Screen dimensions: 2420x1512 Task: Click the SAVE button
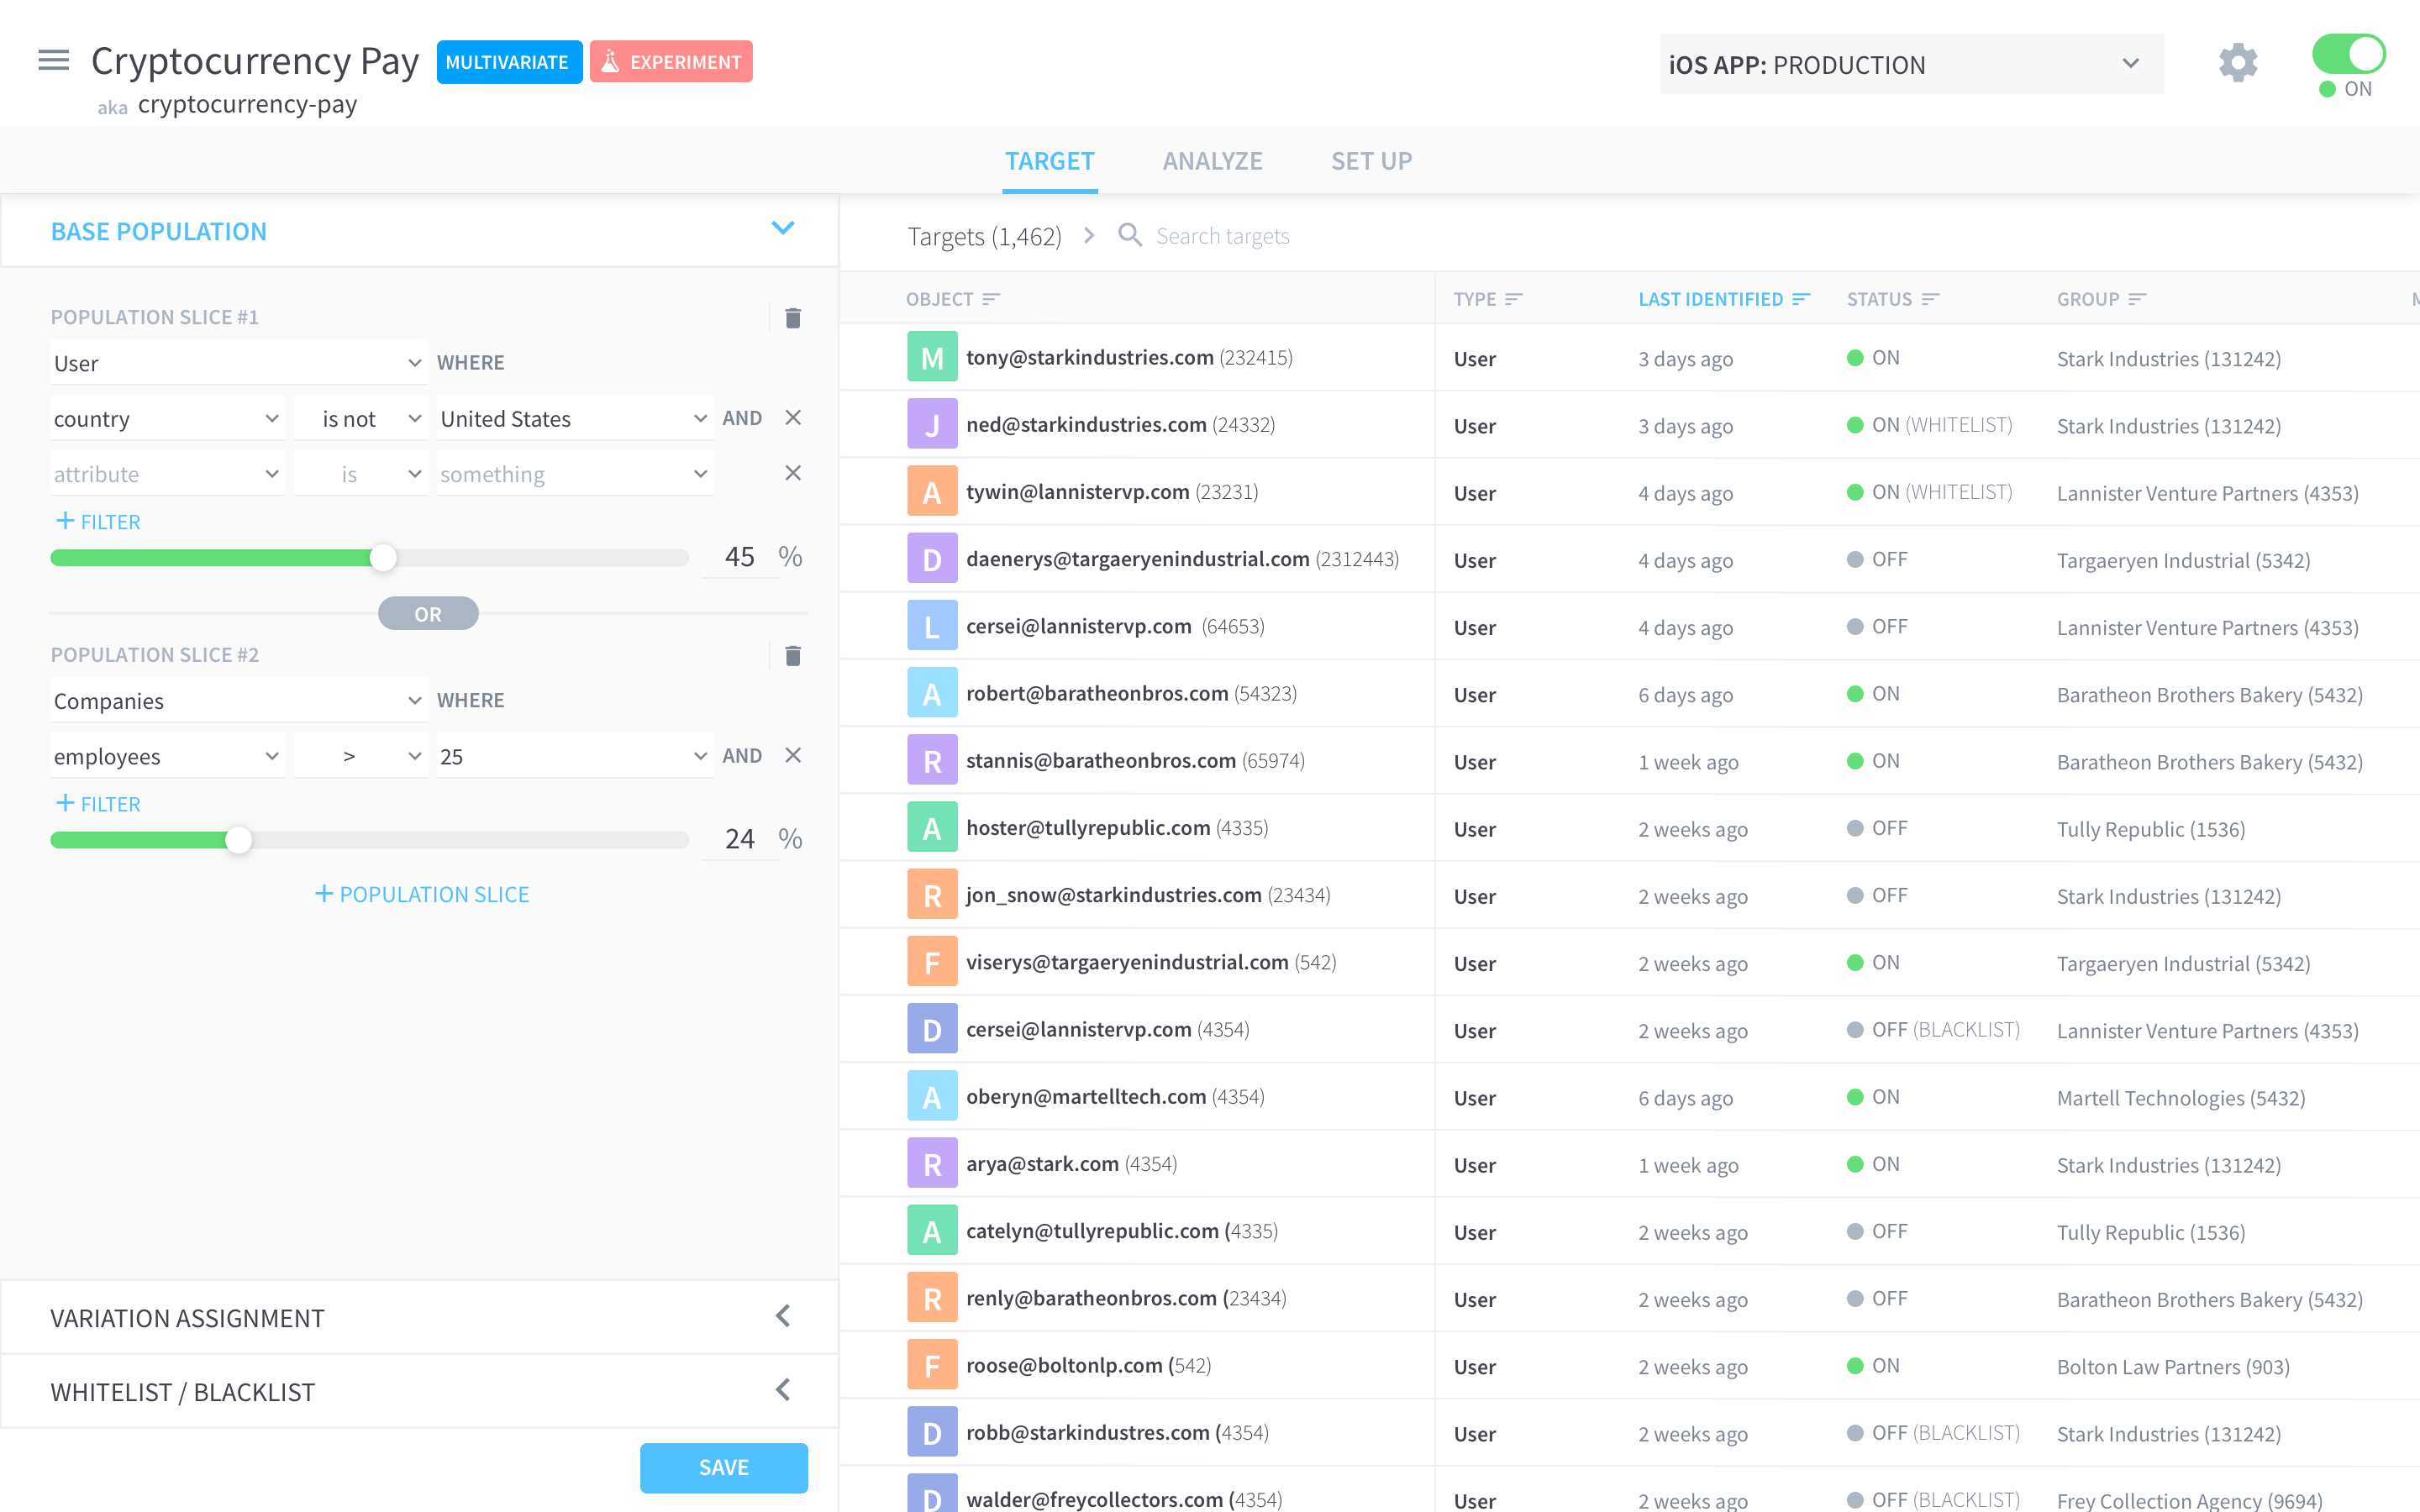[x=723, y=1467]
